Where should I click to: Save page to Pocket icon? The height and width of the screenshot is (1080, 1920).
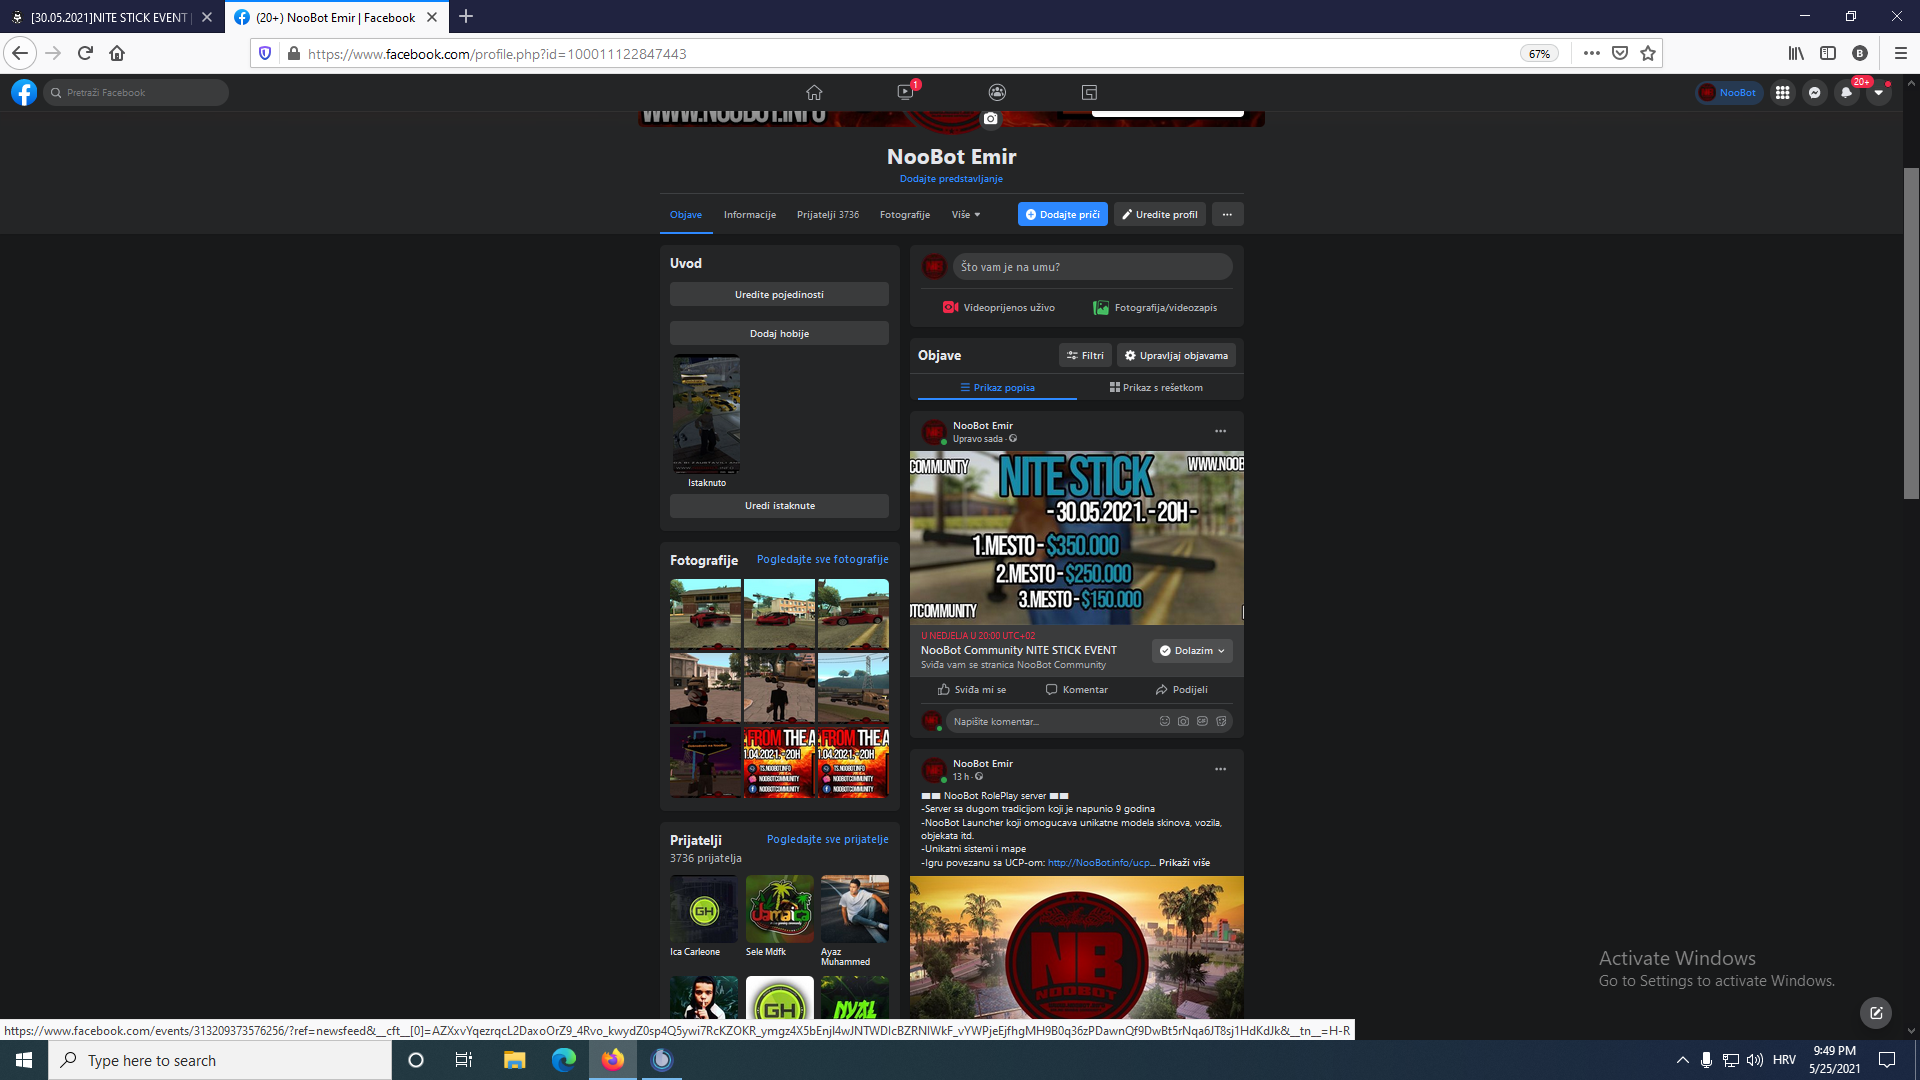(x=1620, y=53)
